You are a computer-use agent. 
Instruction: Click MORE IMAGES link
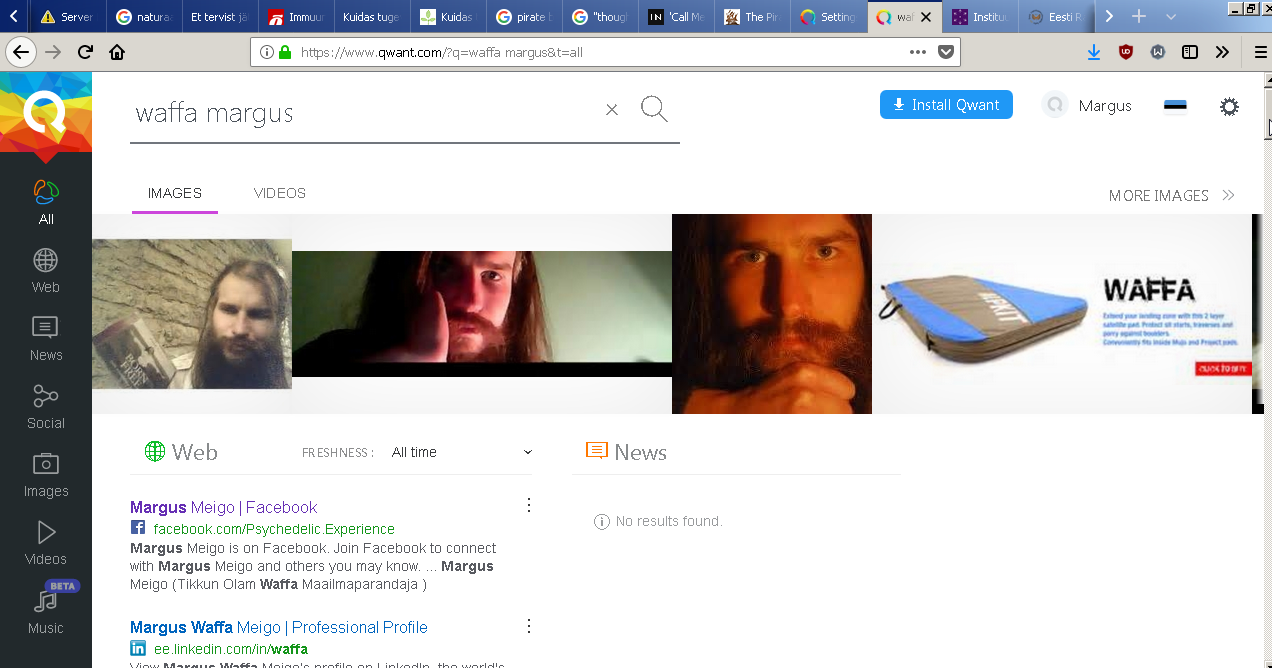tap(1171, 196)
